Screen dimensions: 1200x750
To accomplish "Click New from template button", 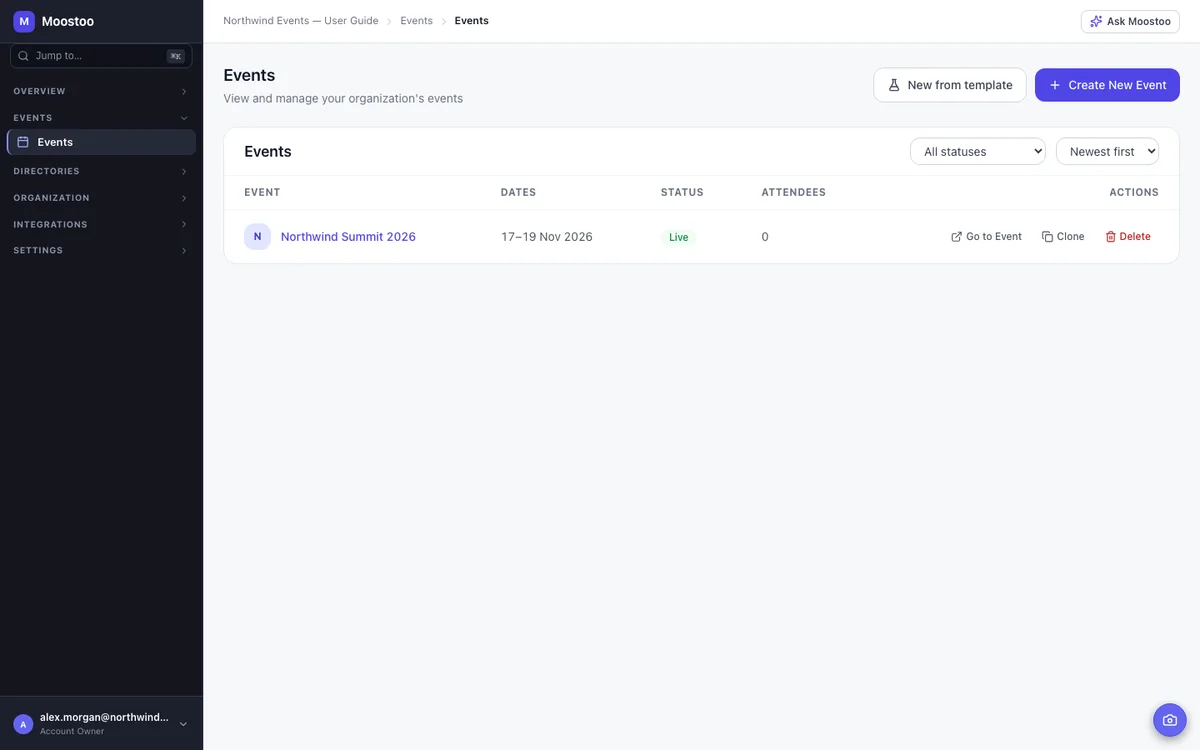I will 950,85.
